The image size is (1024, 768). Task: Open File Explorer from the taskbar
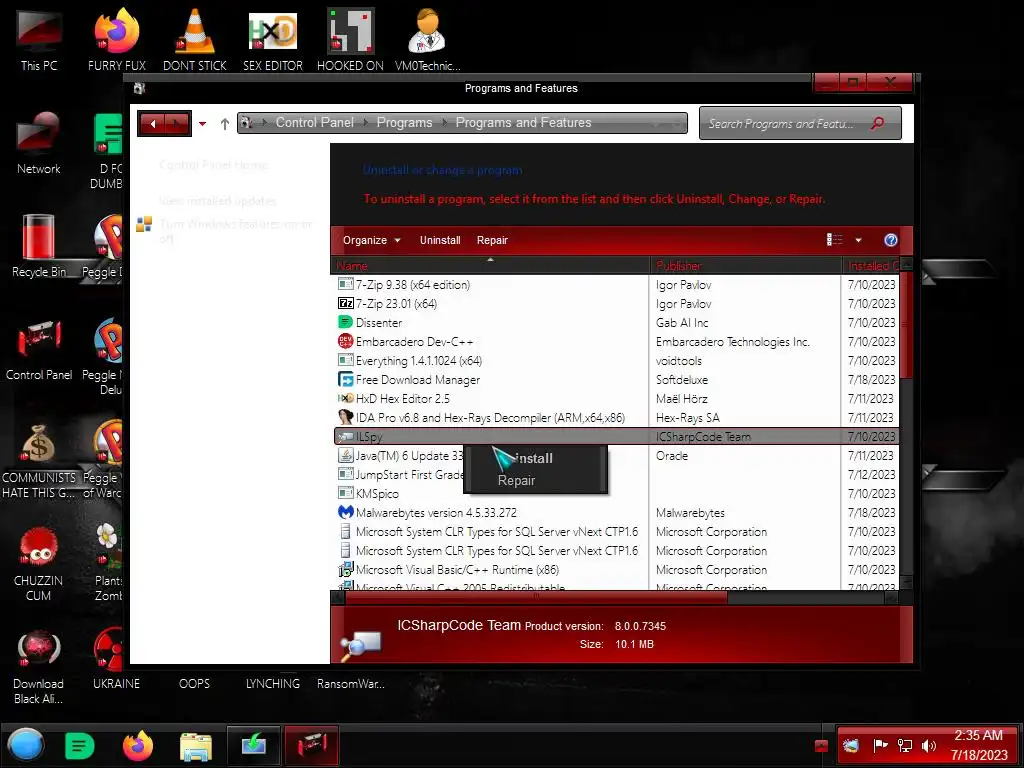click(x=195, y=746)
